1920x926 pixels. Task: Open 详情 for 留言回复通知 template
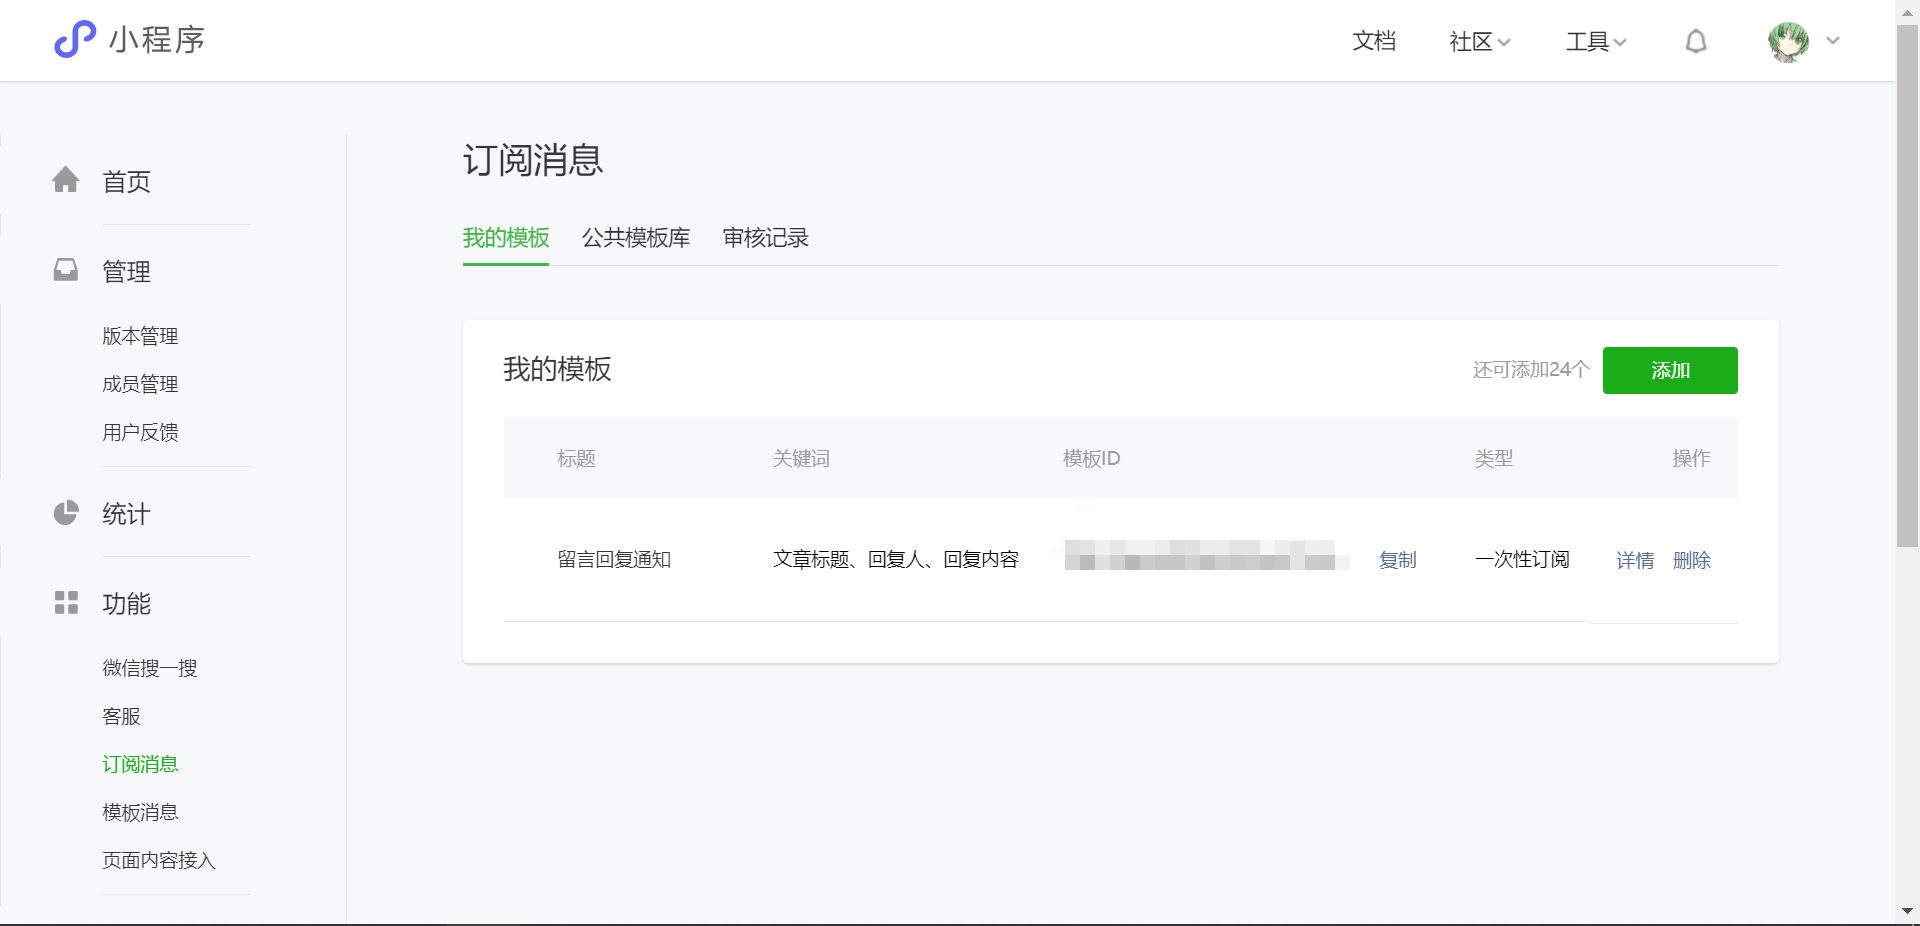[x=1635, y=560]
